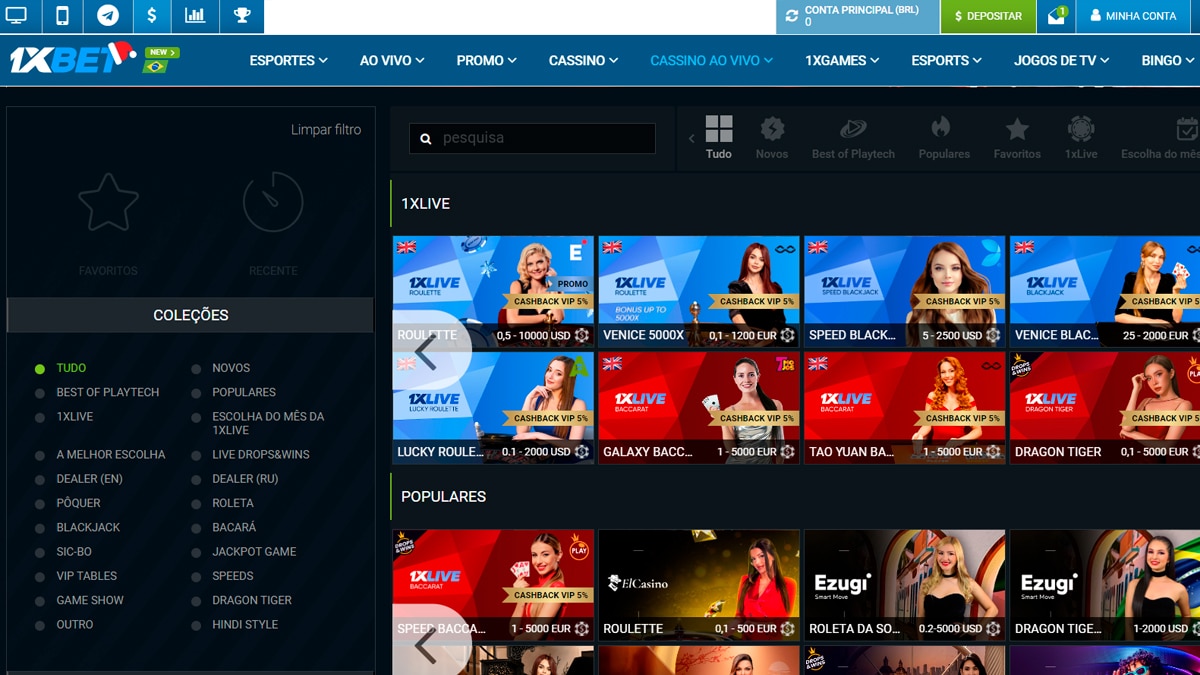Go to previous Populares games slide
The height and width of the screenshot is (675, 1200).
pyautogui.click(x=426, y=645)
